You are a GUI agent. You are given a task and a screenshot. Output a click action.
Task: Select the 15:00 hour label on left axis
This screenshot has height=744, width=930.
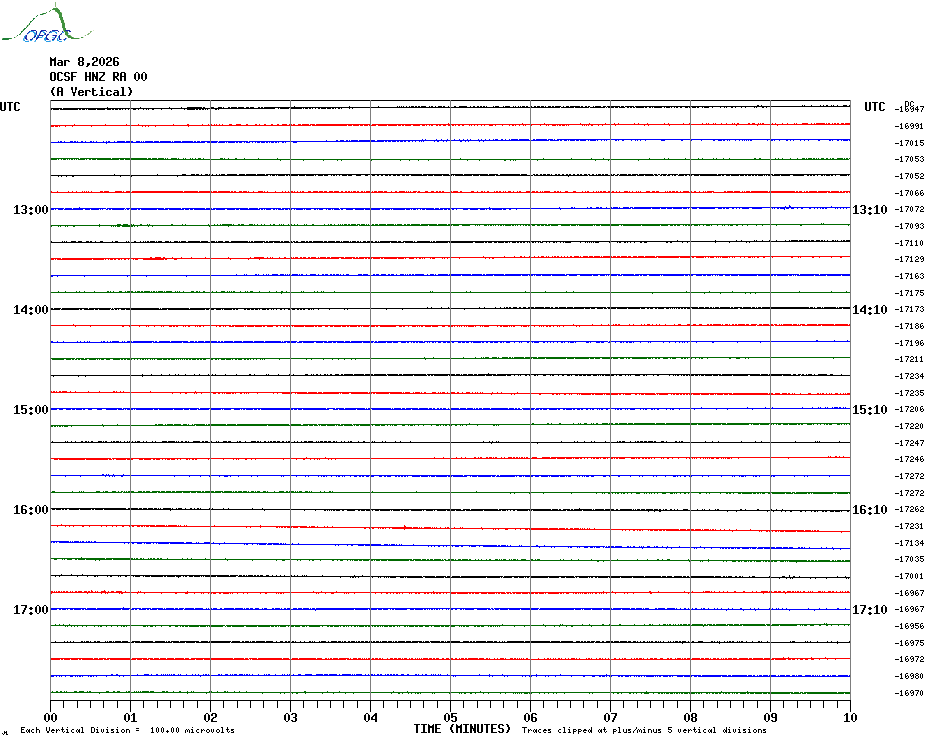30,410
